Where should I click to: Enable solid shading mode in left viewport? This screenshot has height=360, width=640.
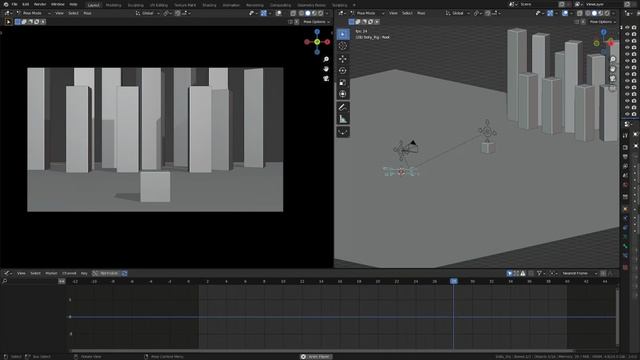click(308, 13)
